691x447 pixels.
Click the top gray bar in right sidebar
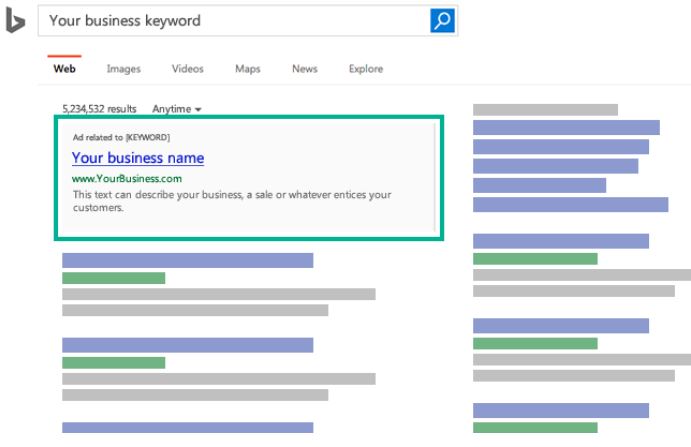click(x=545, y=110)
